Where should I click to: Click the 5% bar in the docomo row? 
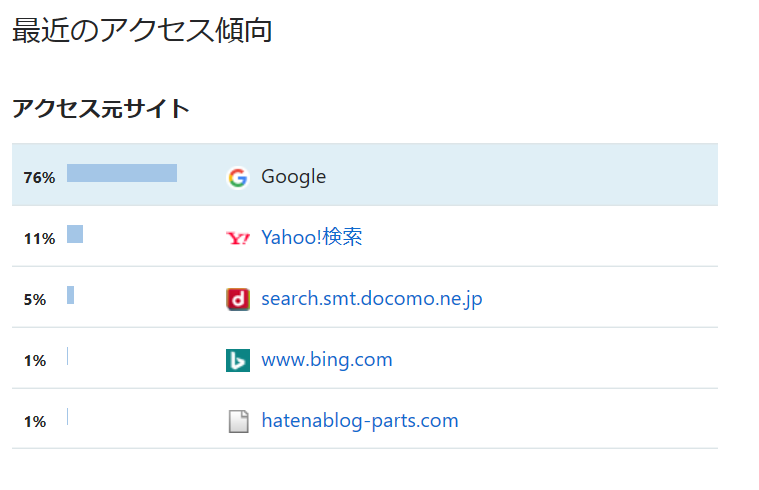click(x=70, y=295)
